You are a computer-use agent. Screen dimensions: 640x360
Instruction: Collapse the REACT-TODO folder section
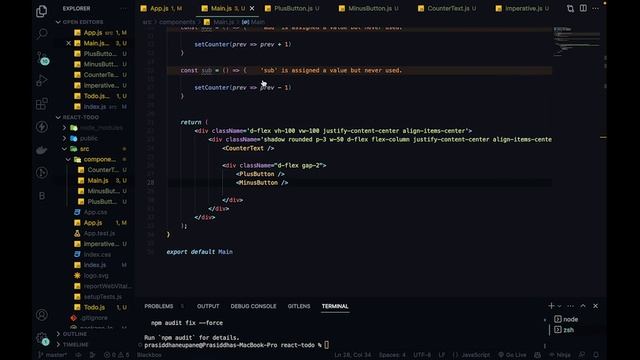pyautogui.click(x=58, y=117)
